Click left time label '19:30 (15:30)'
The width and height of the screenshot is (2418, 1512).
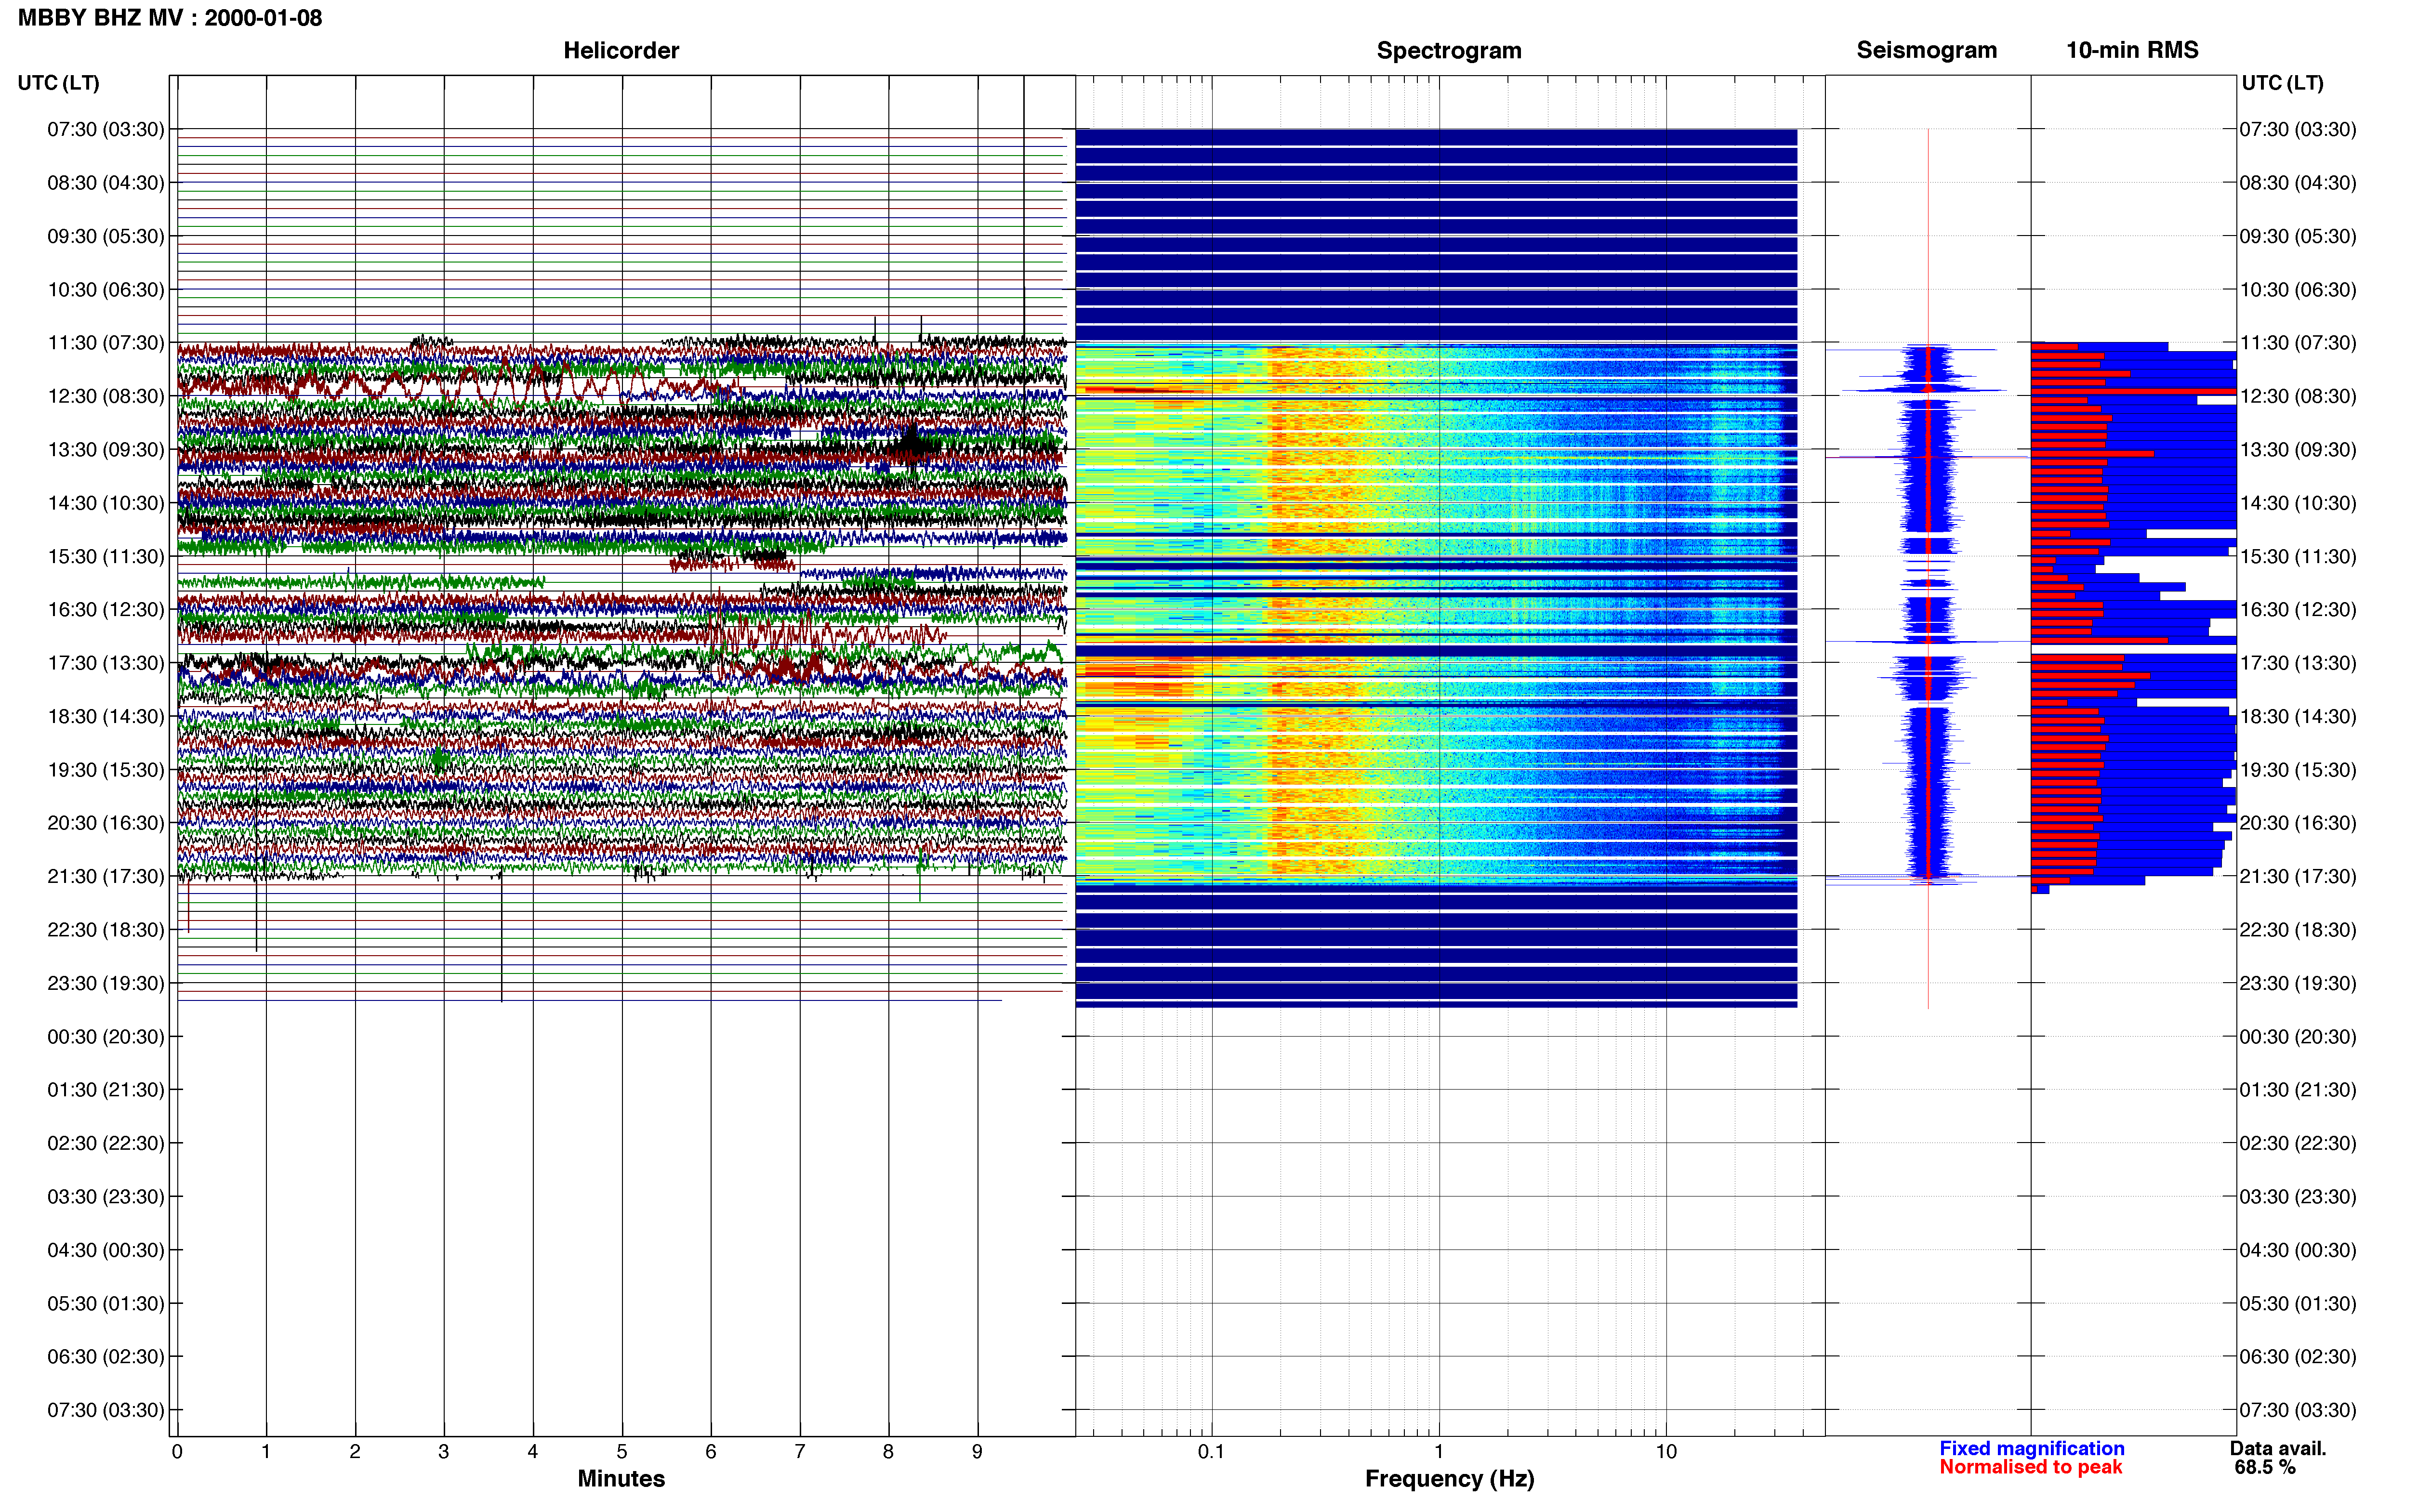(x=106, y=770)
